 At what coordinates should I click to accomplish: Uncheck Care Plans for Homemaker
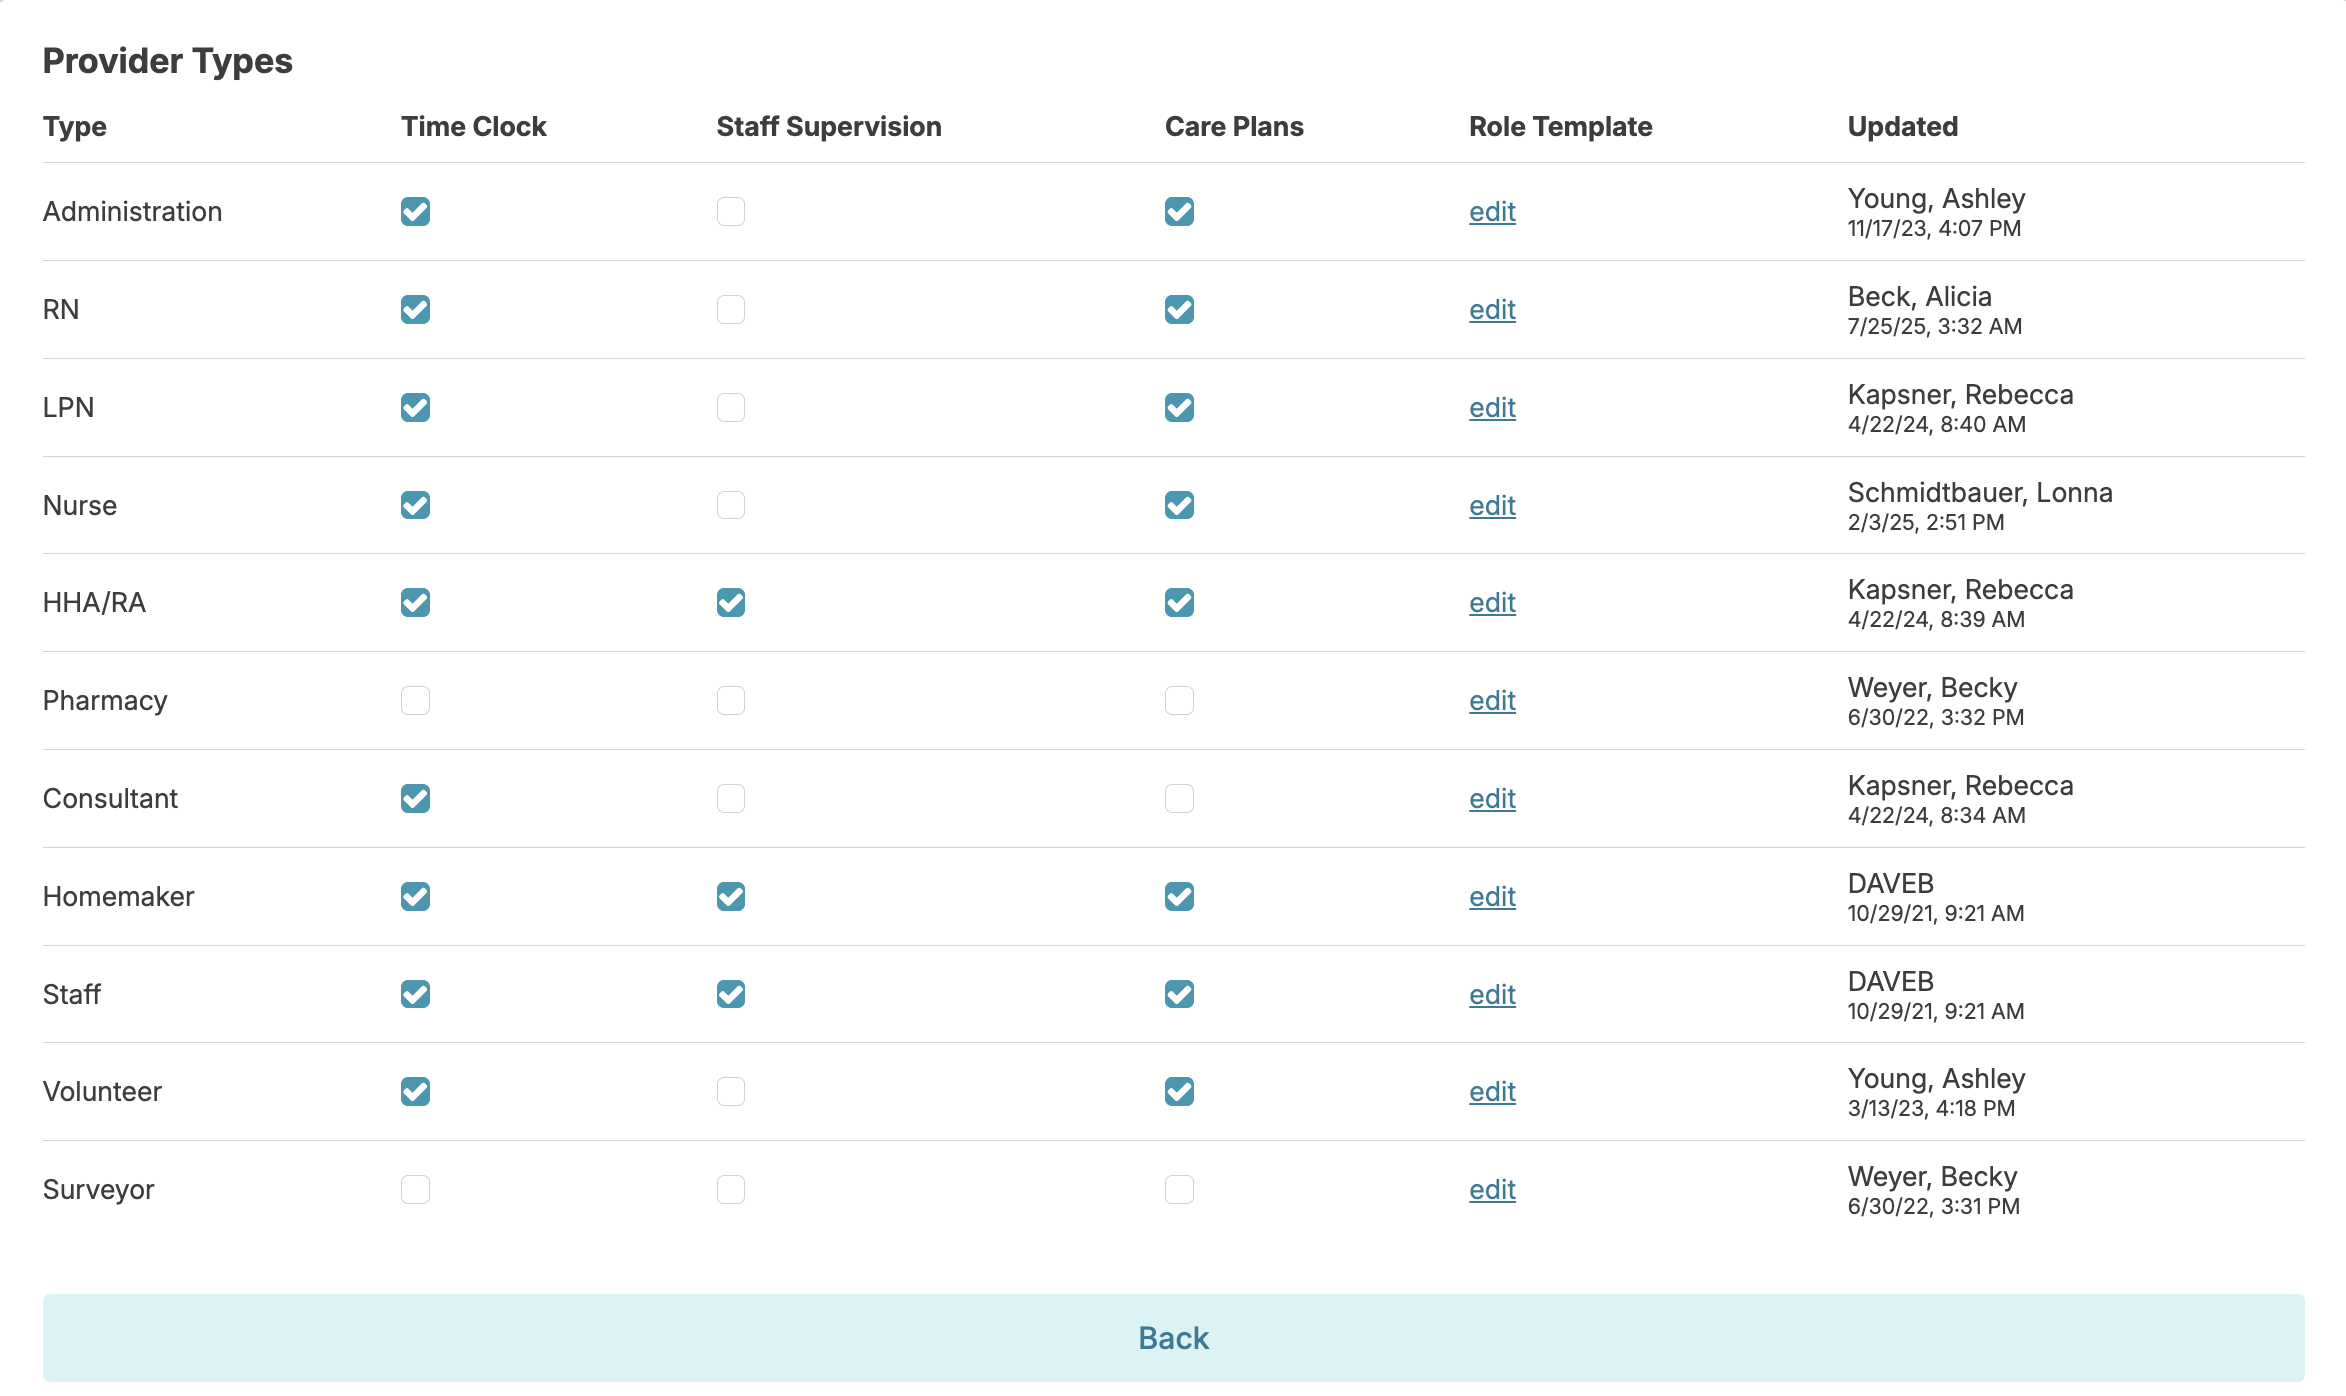coord(1179,897)
